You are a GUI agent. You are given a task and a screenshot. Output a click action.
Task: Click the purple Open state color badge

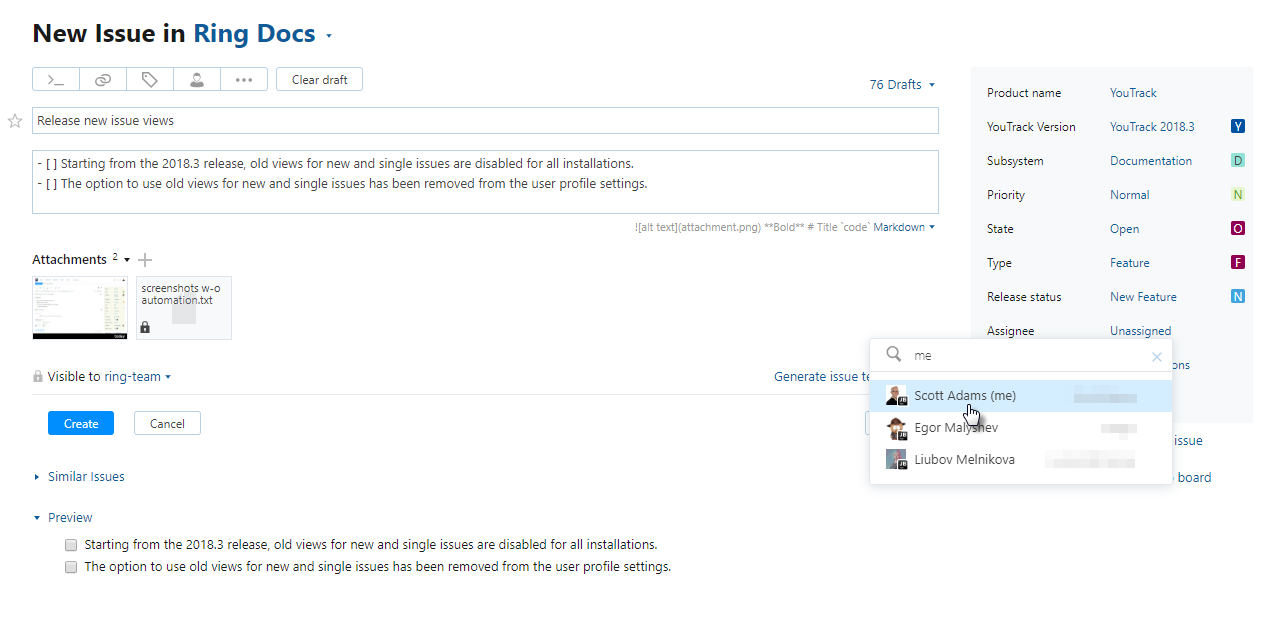pos(1238,229)
